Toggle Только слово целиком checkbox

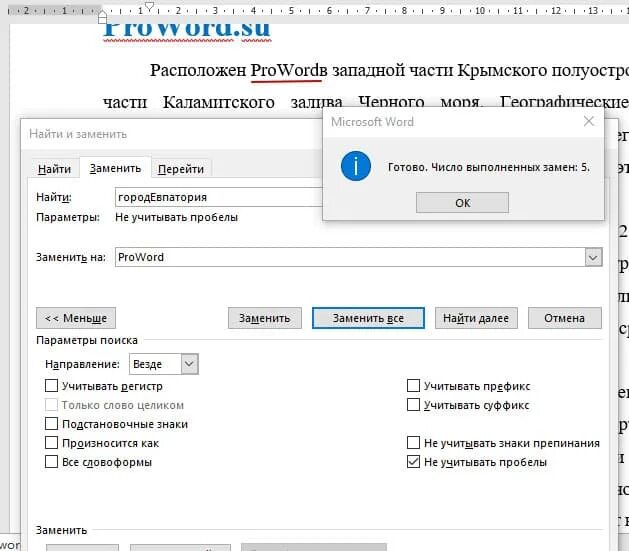[x=51, y=405]
